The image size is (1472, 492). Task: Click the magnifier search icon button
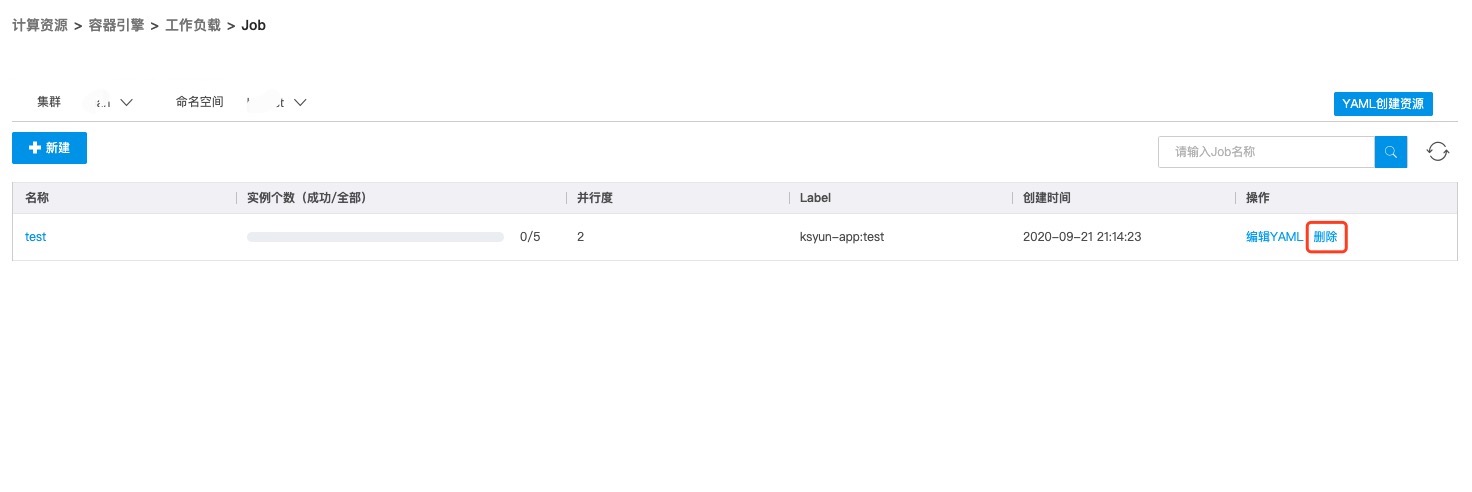coord(1391,152)
